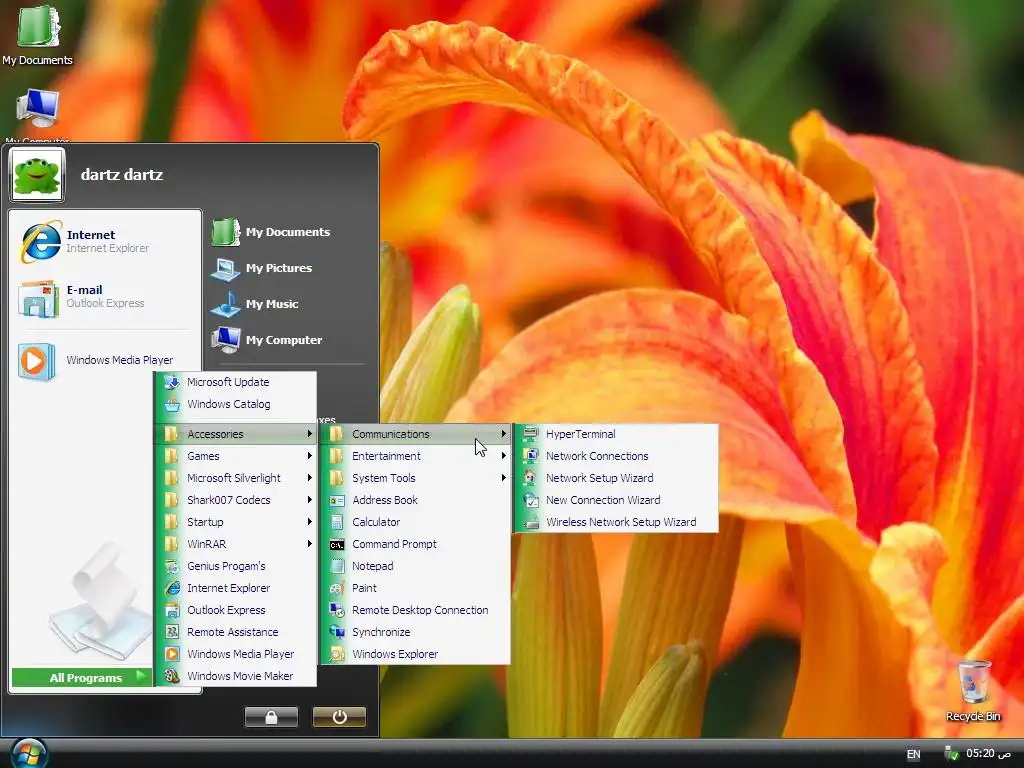Click the Windows Explorer icon
The height and width of the screenshot is (768, 1024).
pos(337,654)
